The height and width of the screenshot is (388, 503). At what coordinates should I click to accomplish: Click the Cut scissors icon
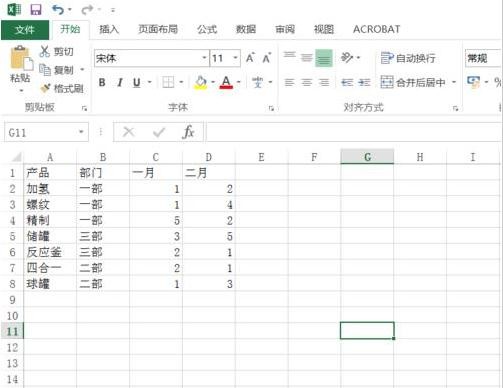tap(45, 51)
